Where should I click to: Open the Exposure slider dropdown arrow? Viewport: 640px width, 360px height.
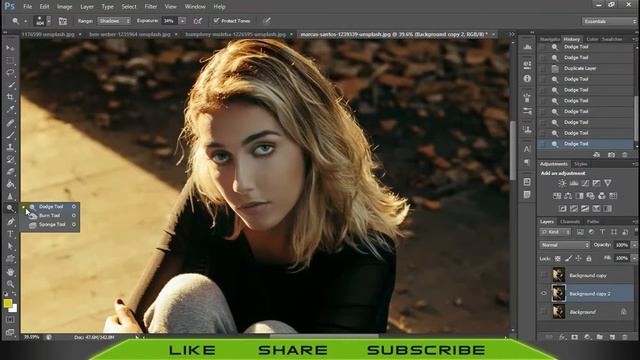(182, 21)
